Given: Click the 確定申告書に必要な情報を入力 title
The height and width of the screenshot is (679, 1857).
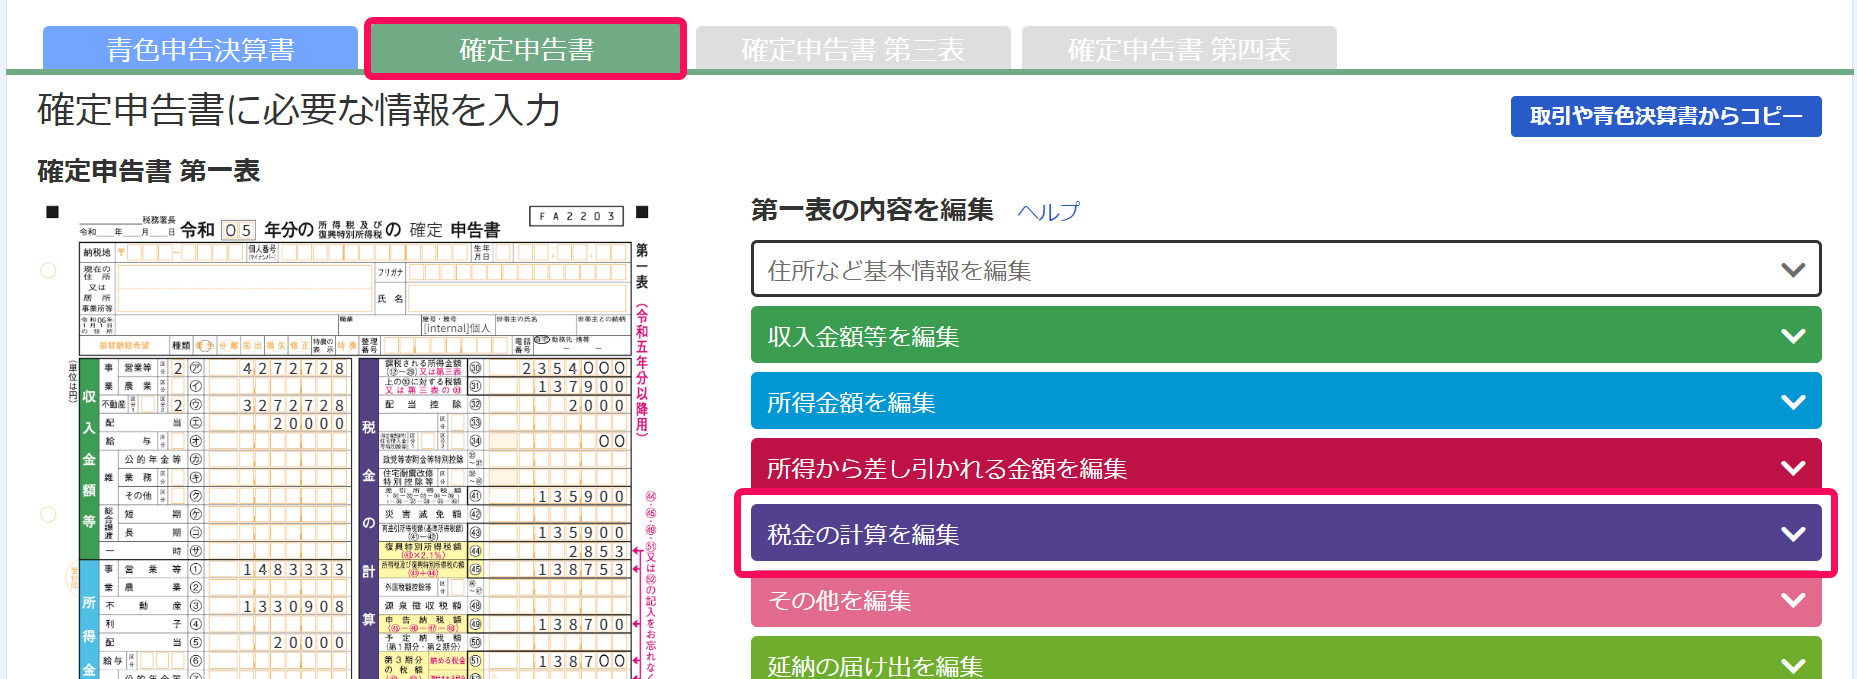Looking at the screenshot, I should (x=299, y=110).
